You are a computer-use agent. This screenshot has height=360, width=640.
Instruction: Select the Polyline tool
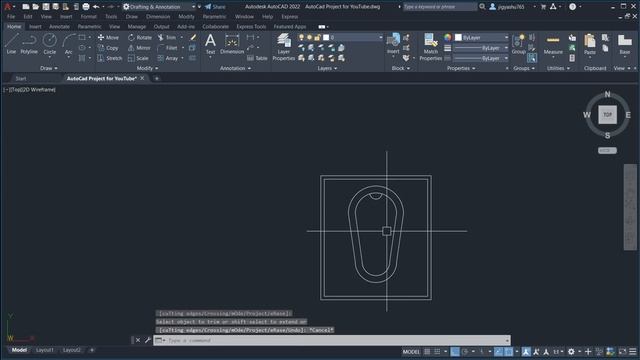tap(29, 44)
